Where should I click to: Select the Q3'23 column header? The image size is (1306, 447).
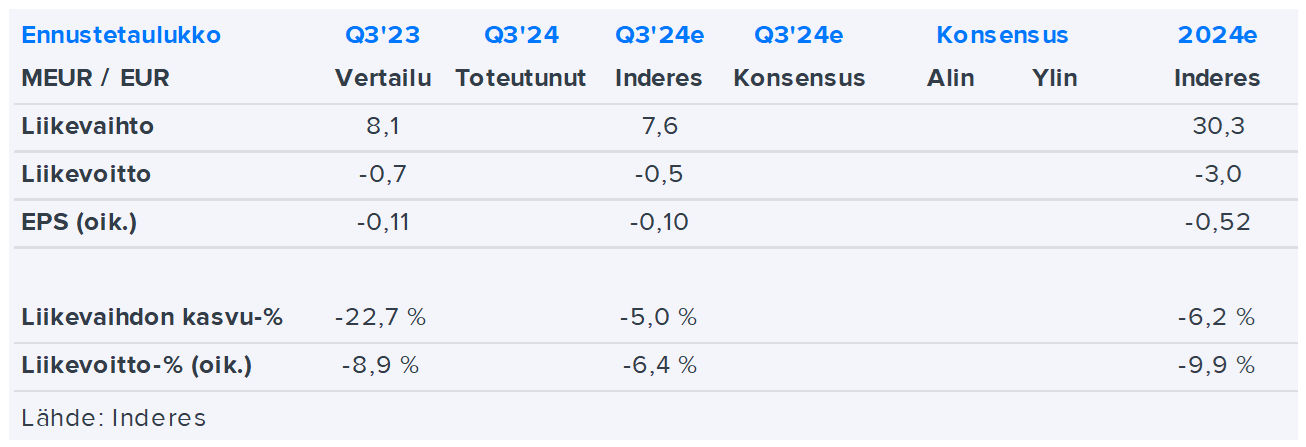[383, 36]
